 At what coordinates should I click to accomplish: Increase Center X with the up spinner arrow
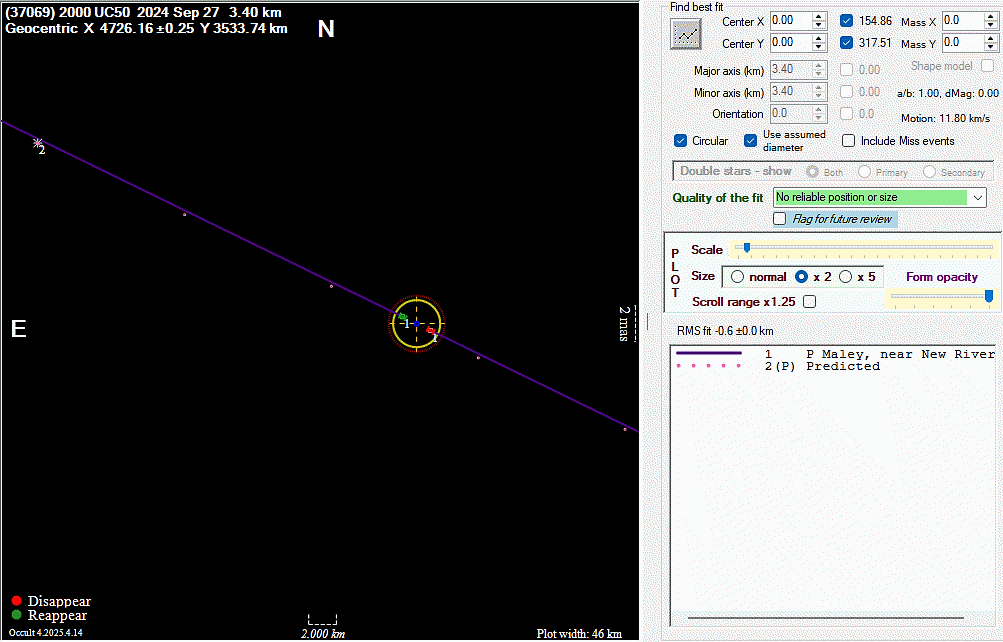(819, 16)
